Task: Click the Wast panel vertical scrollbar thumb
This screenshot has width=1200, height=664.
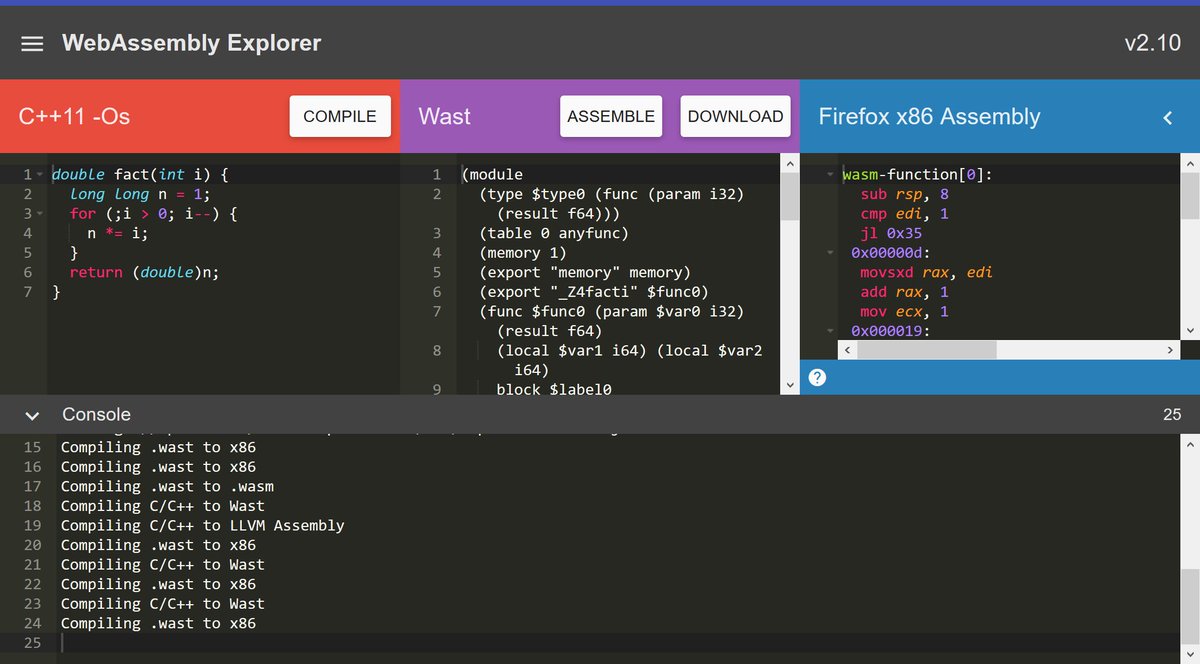Action: (x=789, y=196)
